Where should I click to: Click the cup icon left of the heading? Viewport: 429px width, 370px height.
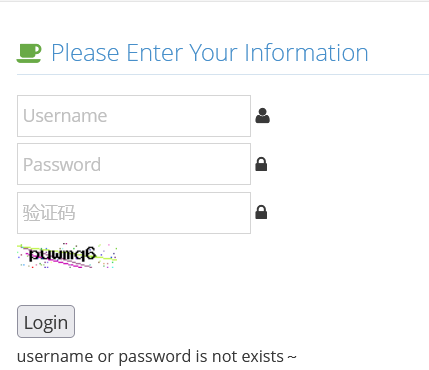pyautogui.click(x=29, y=53)
